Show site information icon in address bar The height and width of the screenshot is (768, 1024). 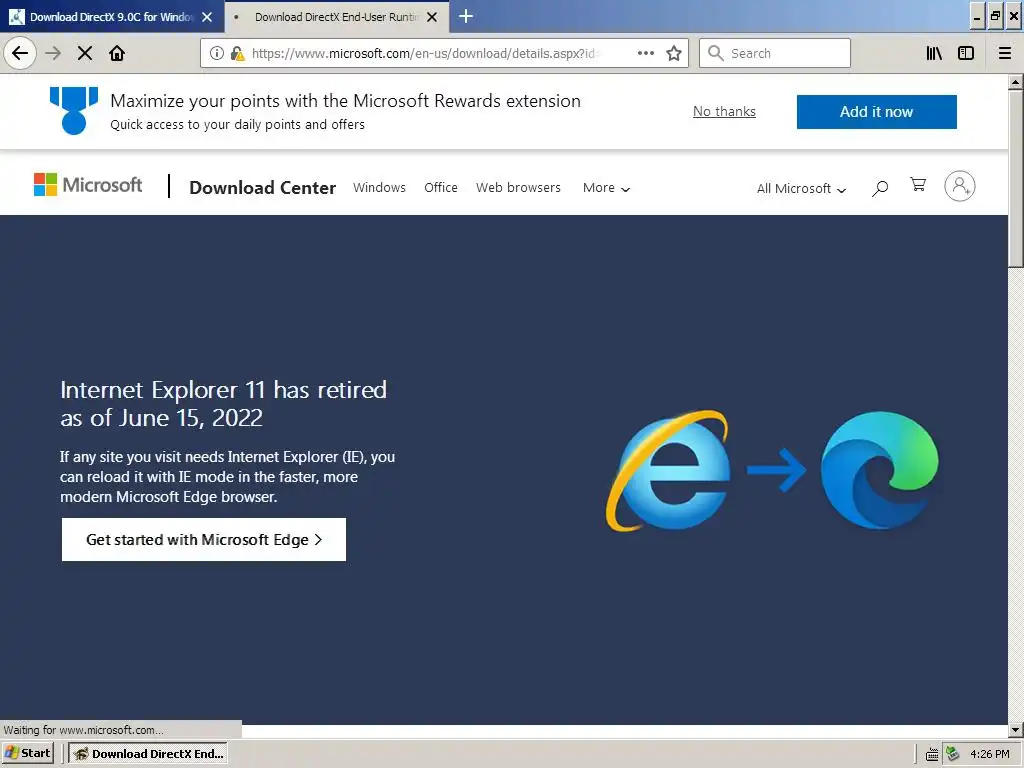tap(217, 53)
